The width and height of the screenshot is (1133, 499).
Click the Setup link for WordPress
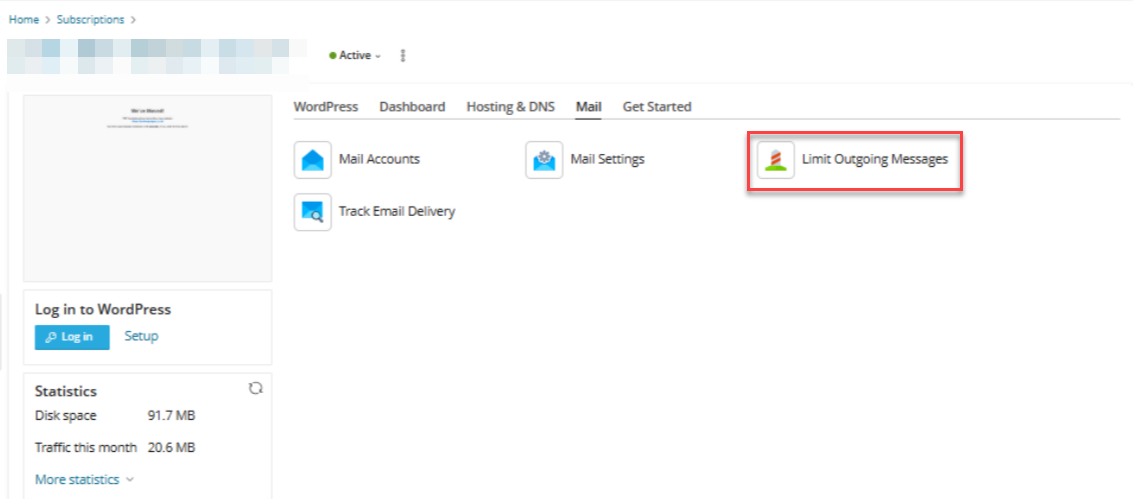click(142, 336)
